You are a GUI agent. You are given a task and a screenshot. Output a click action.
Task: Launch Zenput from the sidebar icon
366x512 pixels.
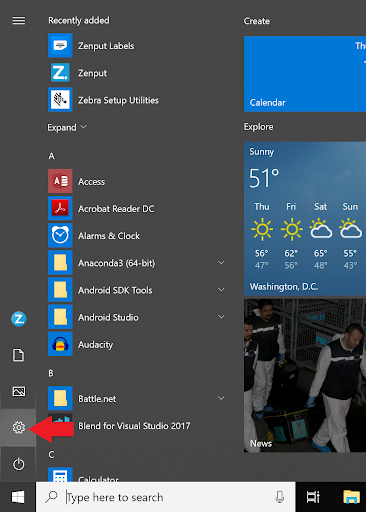click(x=18, y=319)
